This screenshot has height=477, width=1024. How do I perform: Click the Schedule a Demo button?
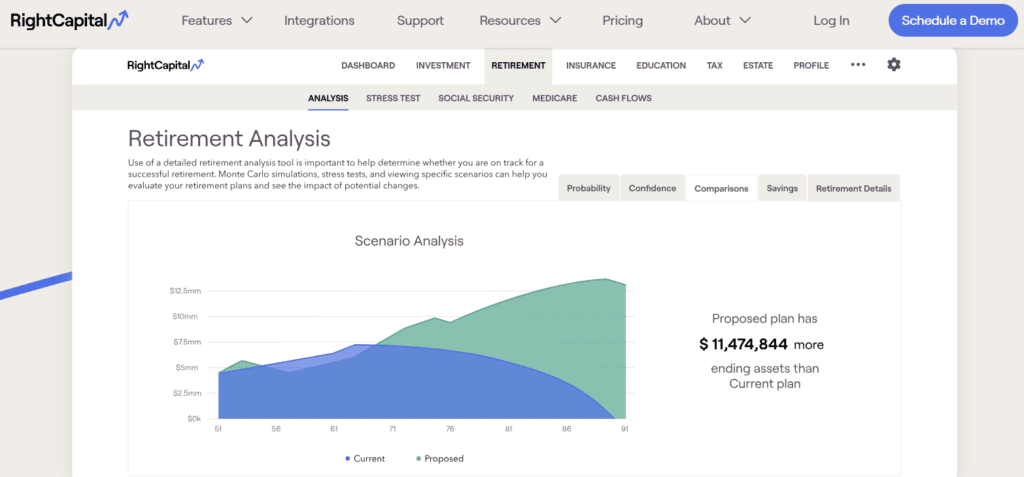pos(953,20)
